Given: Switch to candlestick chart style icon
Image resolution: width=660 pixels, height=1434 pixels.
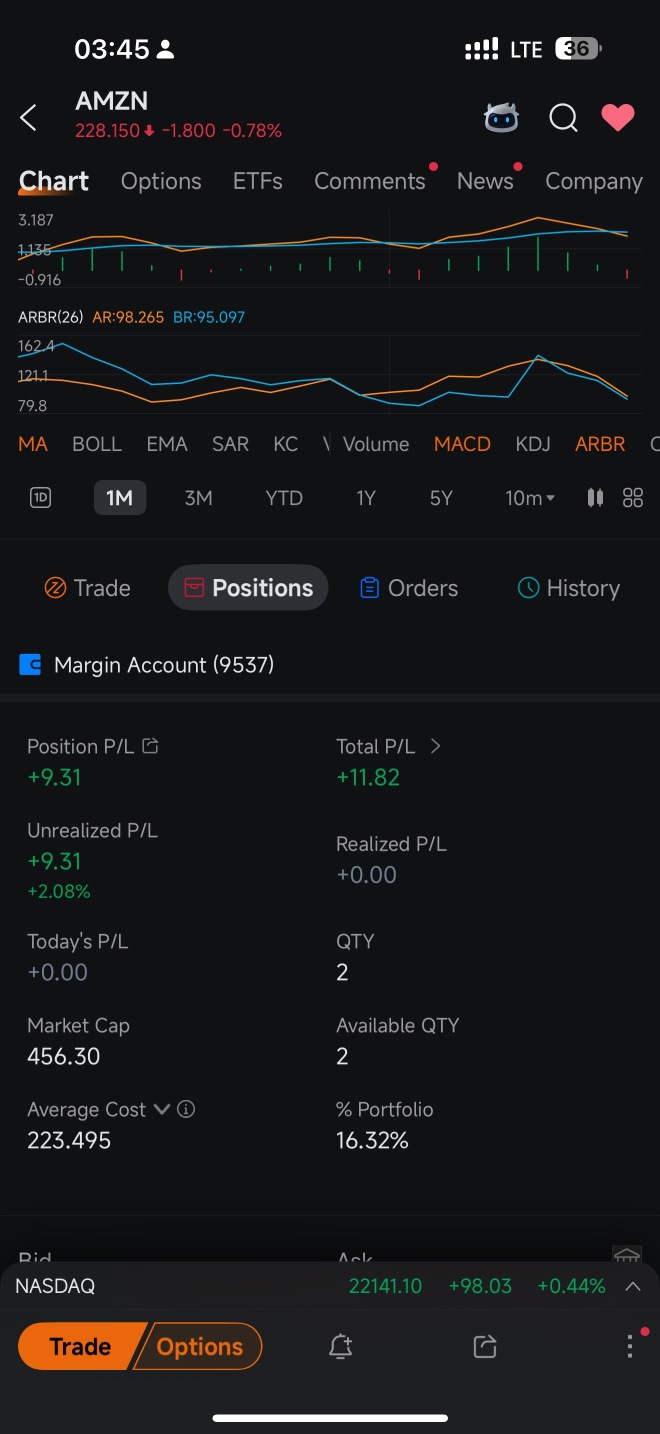Looking at the screenshot, I should (x=595, y=498).
